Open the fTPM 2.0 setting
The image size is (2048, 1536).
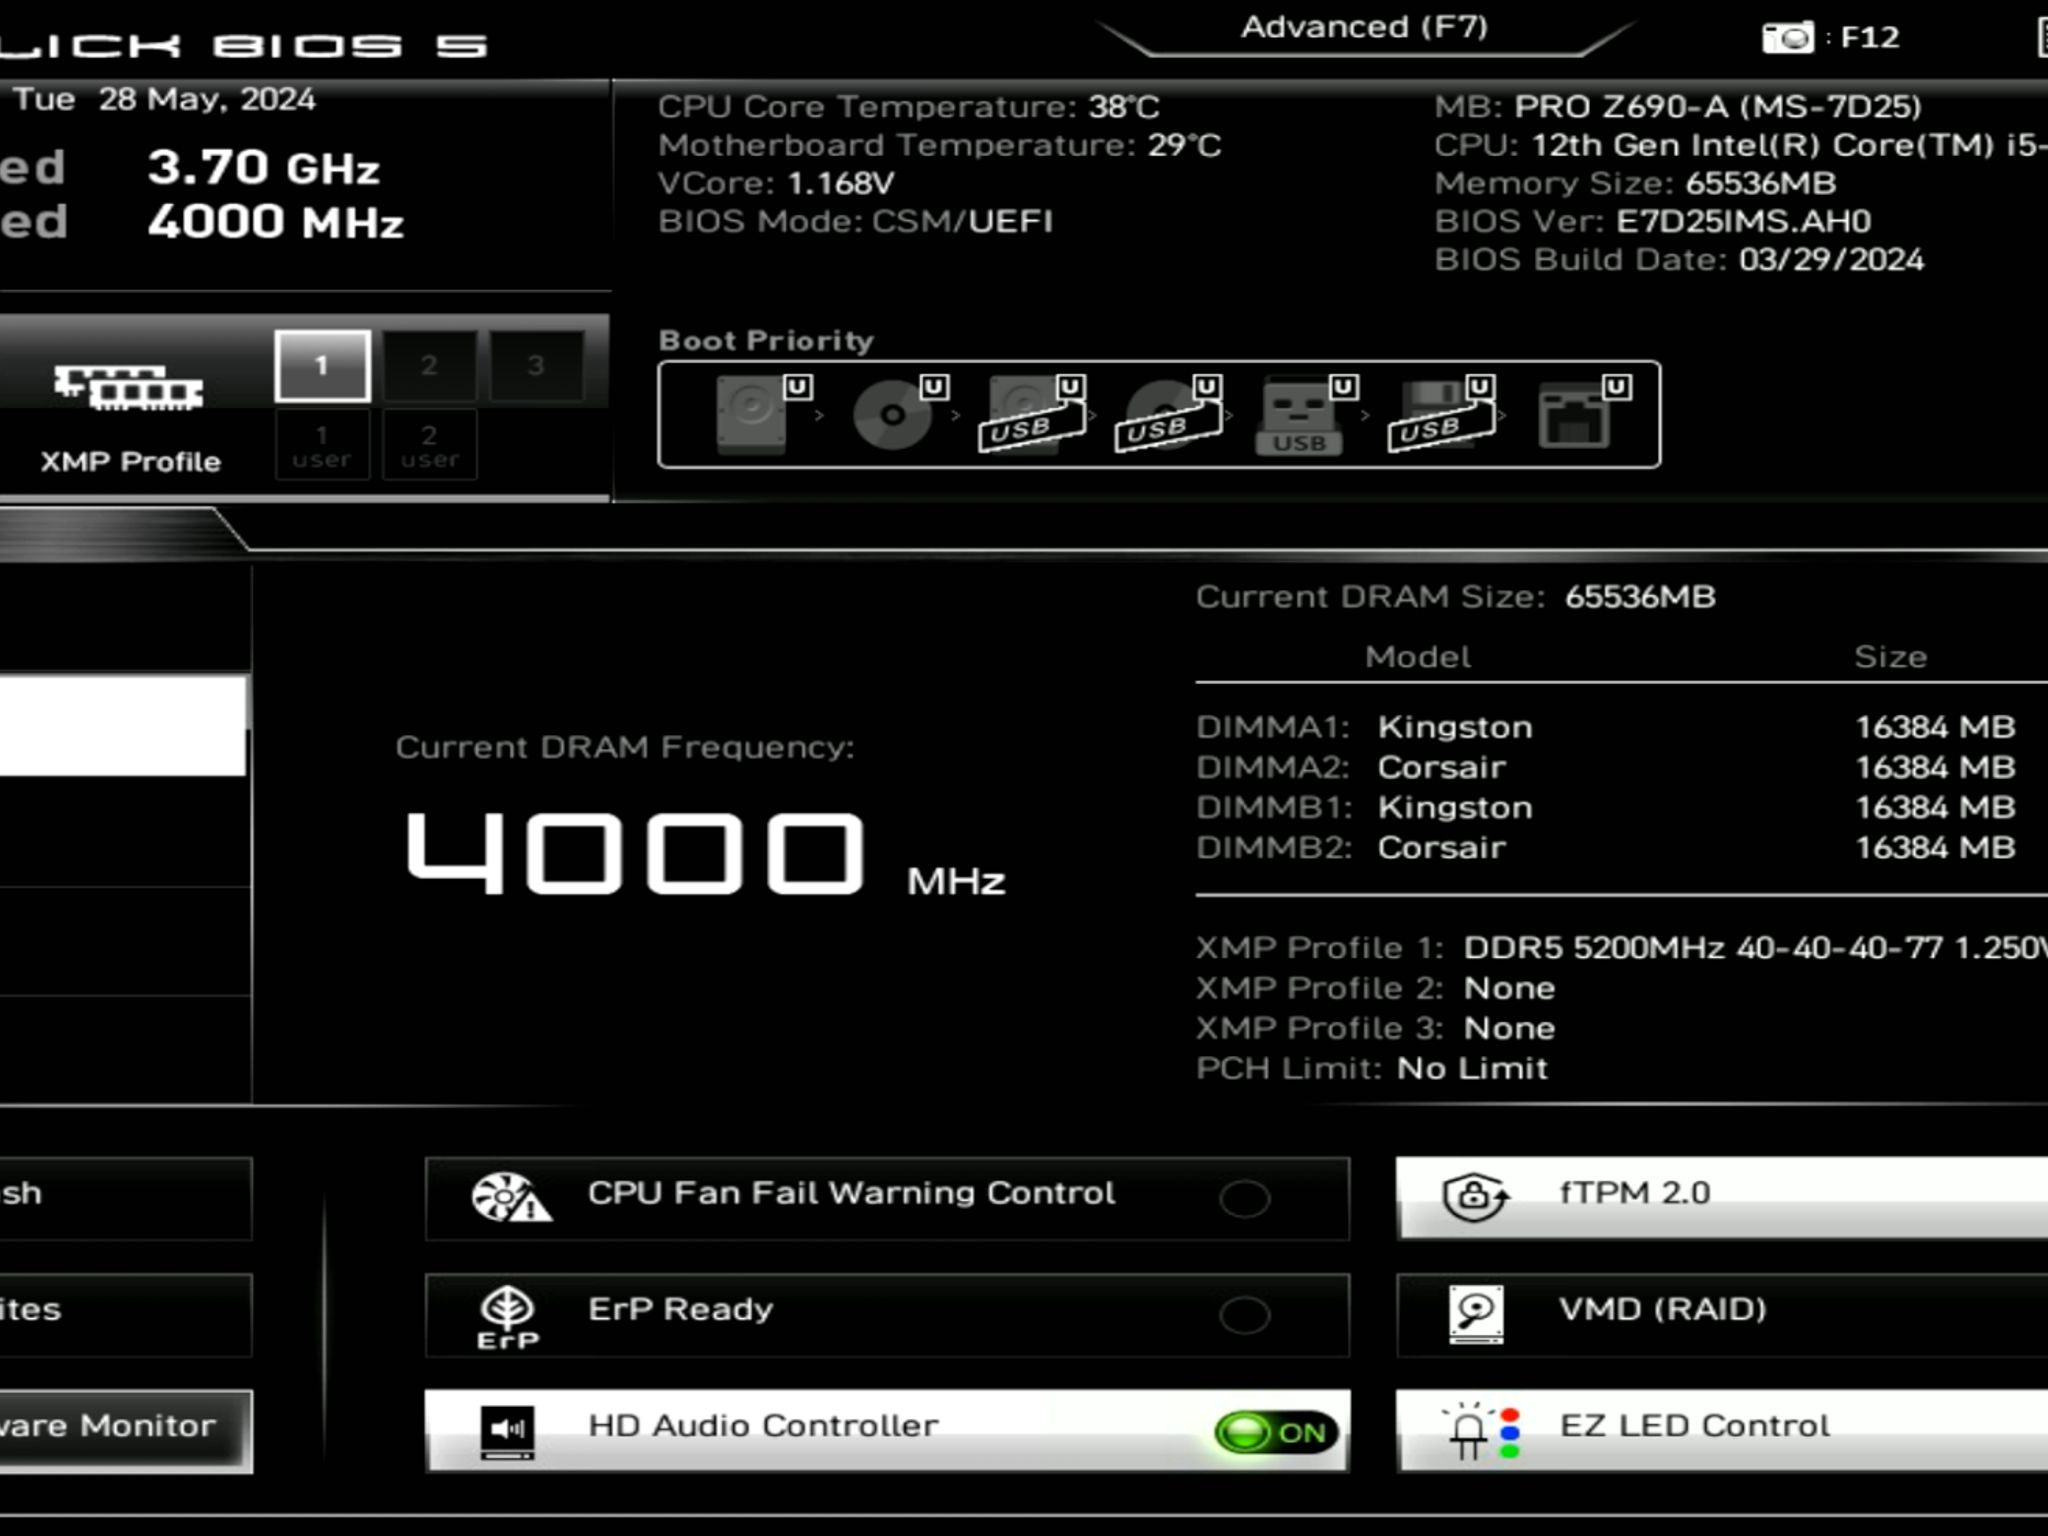(1722, 1198)
